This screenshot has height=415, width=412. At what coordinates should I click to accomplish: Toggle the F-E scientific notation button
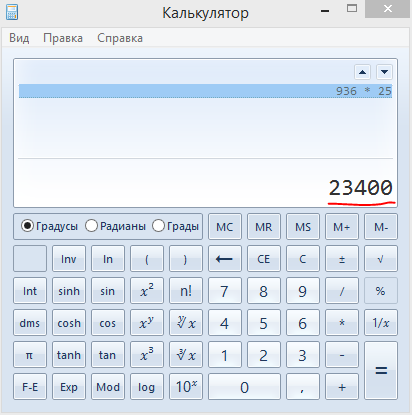30,387
